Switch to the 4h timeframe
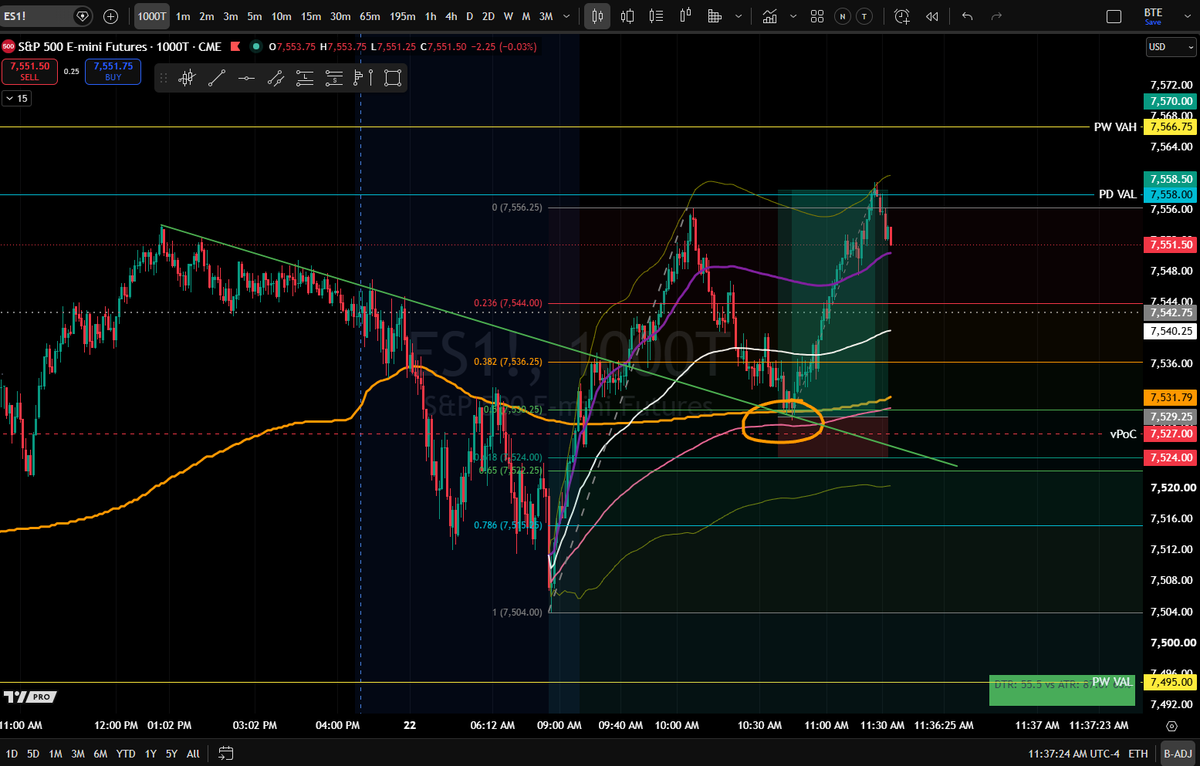Image resolution: width=1200 pixels, height=766 pixels. pyautogui.click(x=452, y=16)
